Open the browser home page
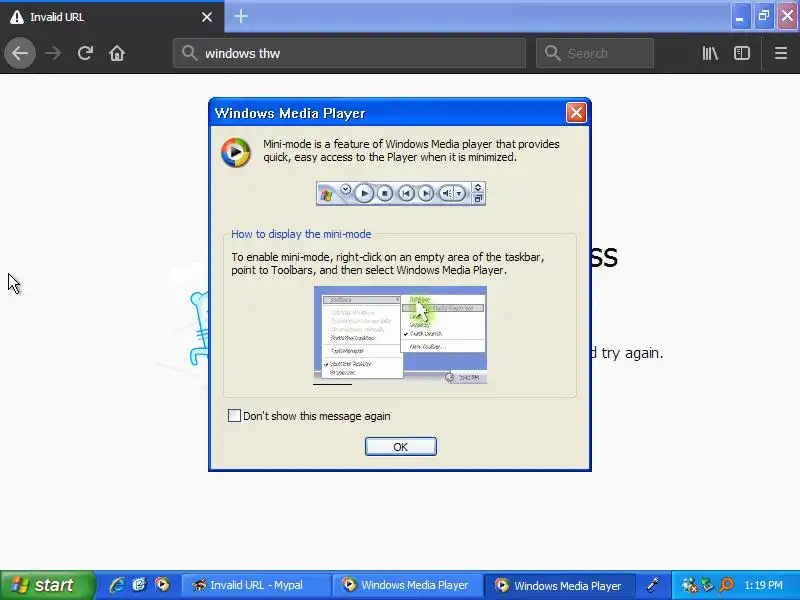The image size is (800, 600). (117, 53)
